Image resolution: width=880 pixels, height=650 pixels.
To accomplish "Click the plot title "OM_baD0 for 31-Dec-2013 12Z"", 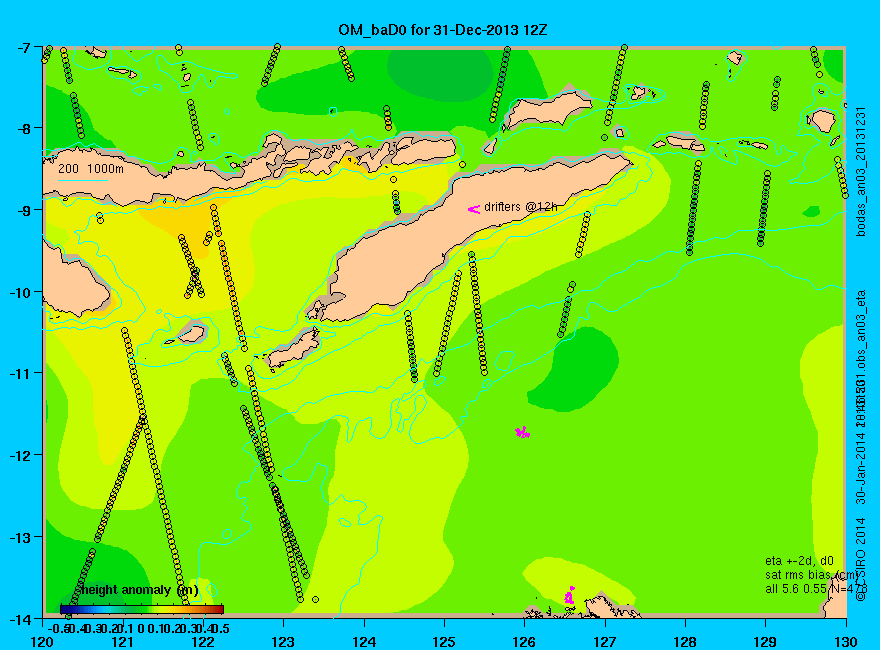I will coord(442,30).
